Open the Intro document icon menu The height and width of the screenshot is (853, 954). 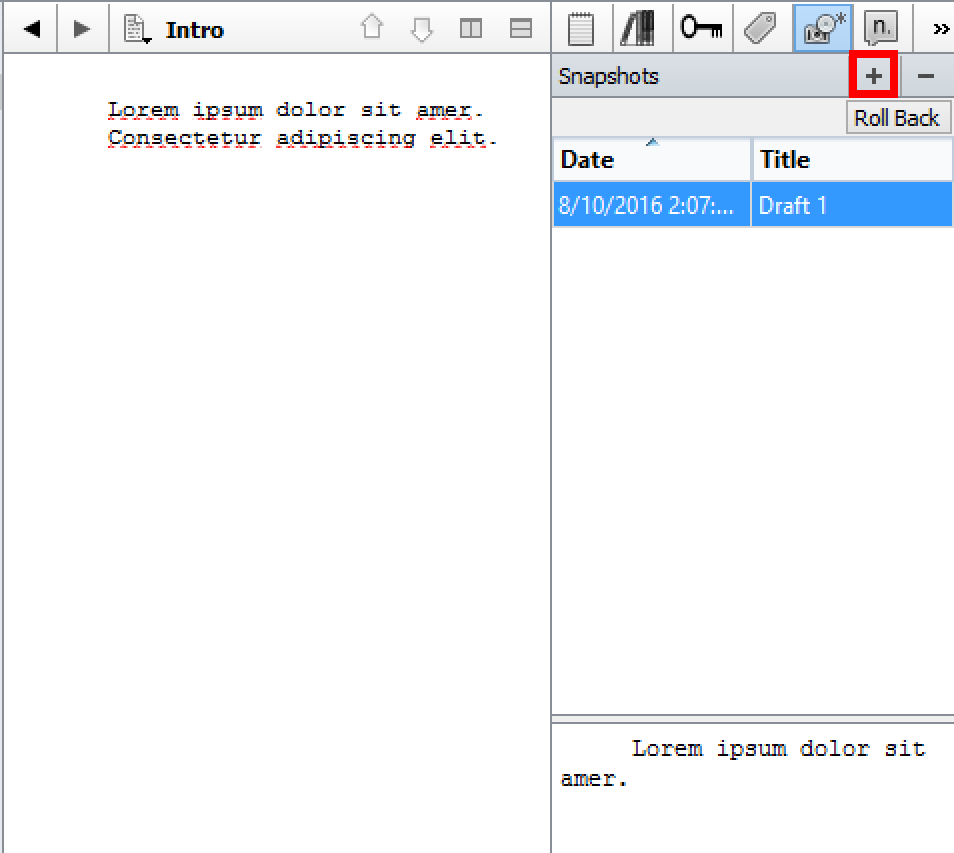point(138,29)
